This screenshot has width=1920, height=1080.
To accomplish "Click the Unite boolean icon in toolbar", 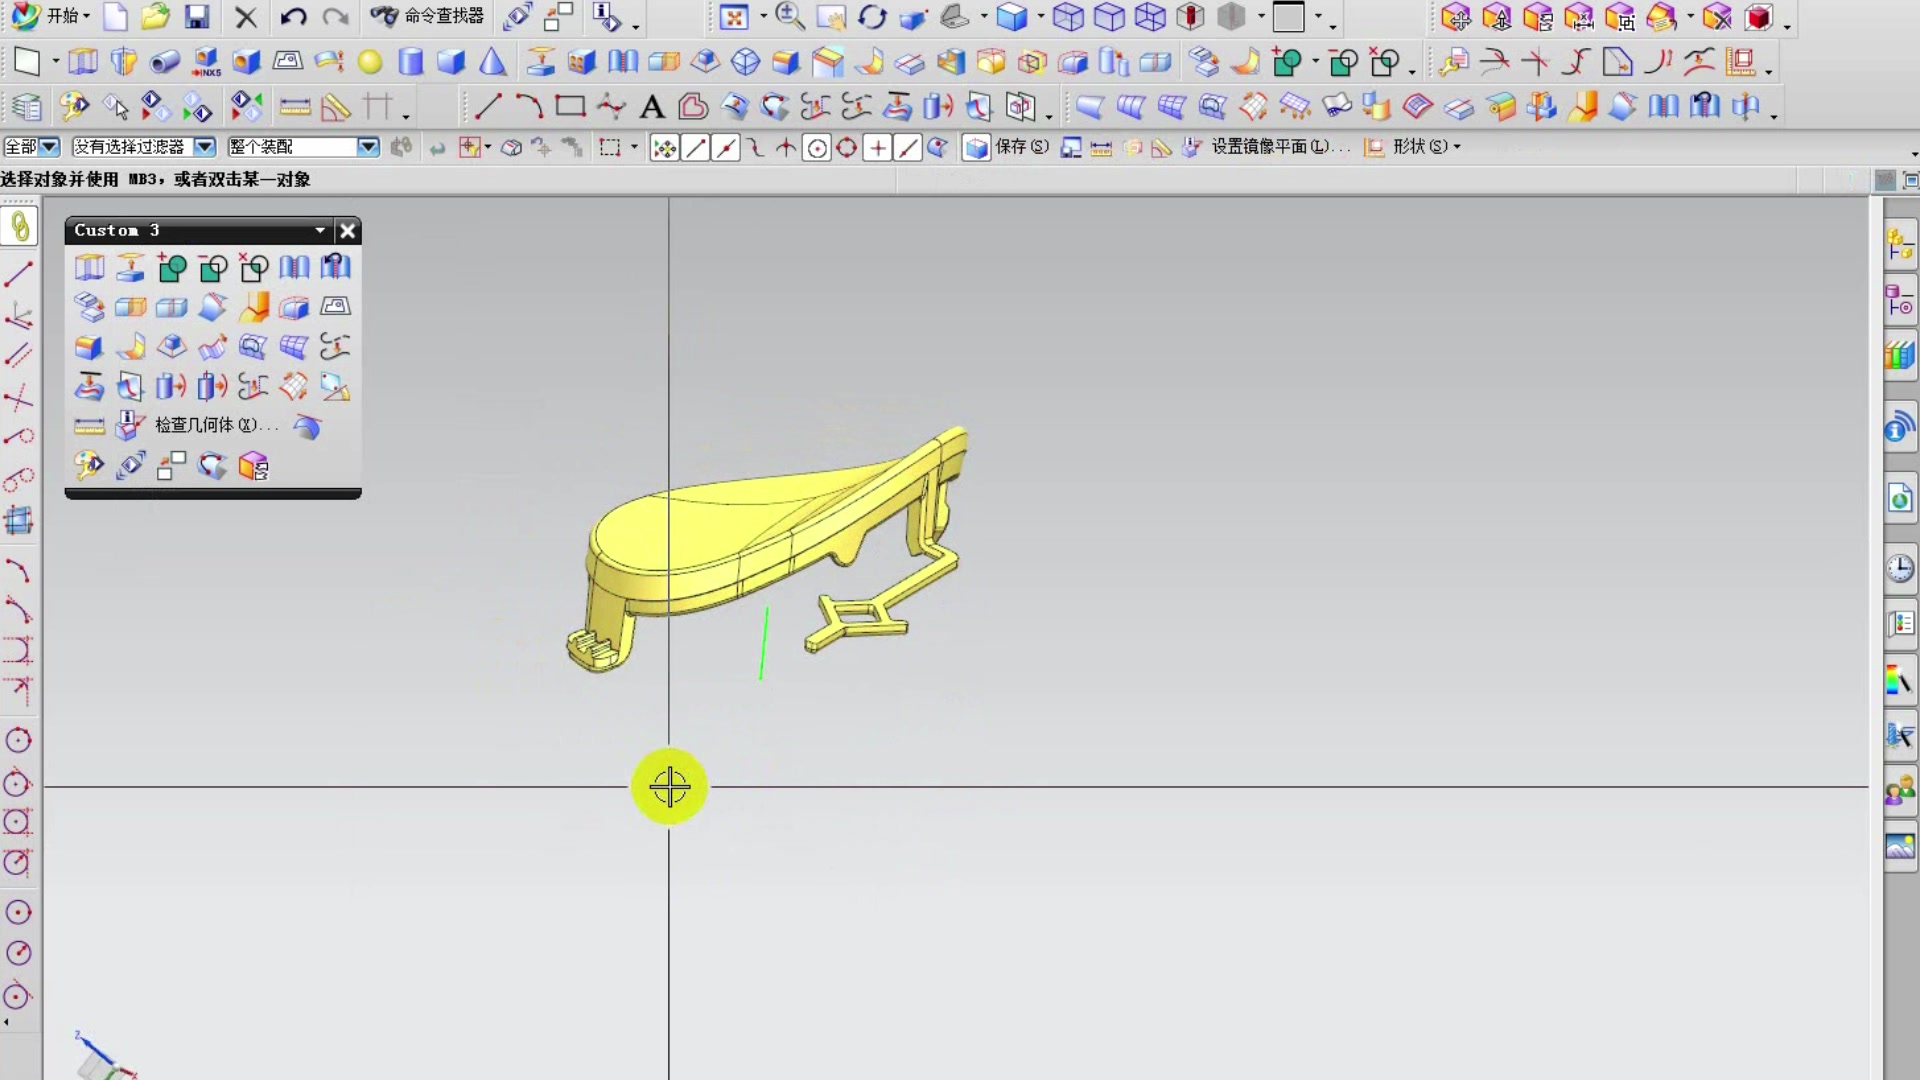I will (x=1287, y=63).
